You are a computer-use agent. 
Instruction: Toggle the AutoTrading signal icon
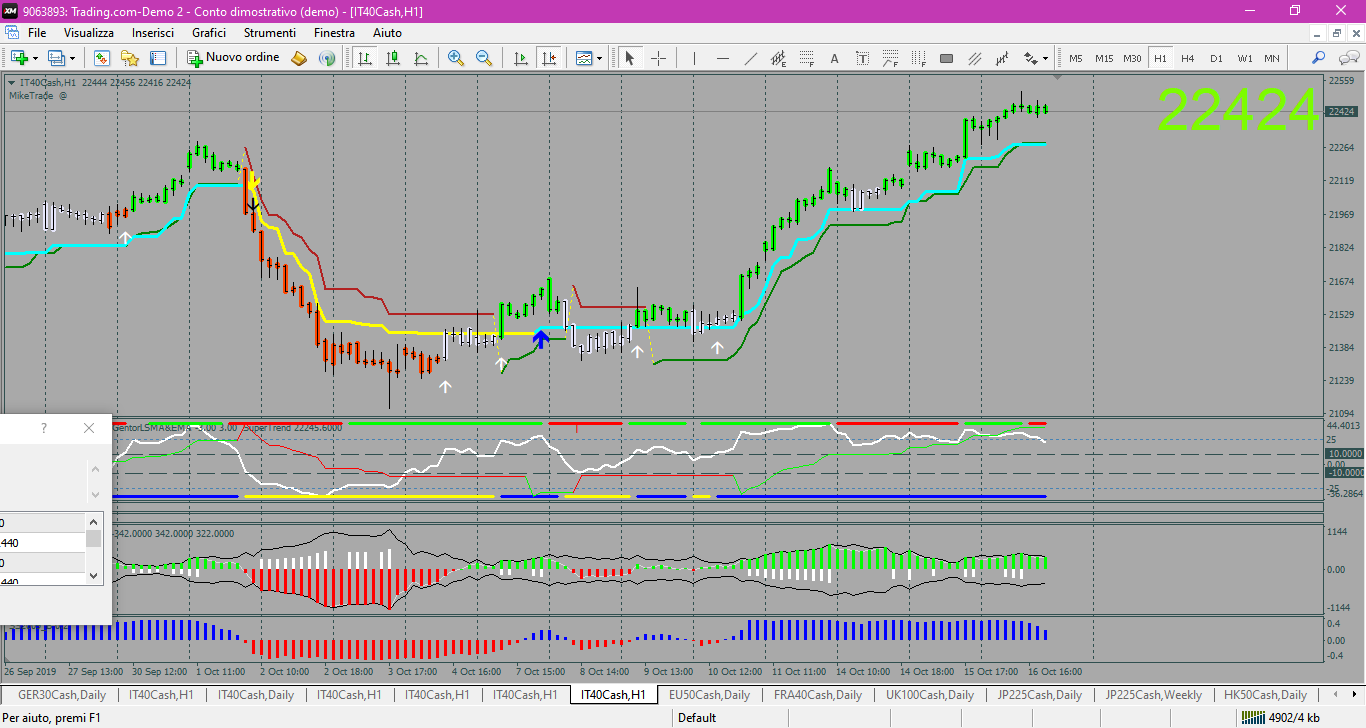tap(326, 58)
